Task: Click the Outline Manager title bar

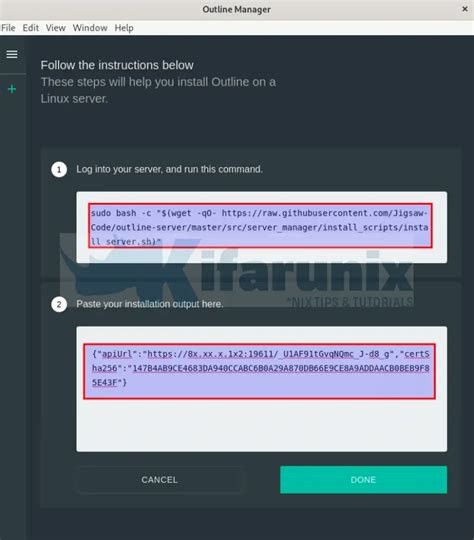Action: tap(237, 10)
